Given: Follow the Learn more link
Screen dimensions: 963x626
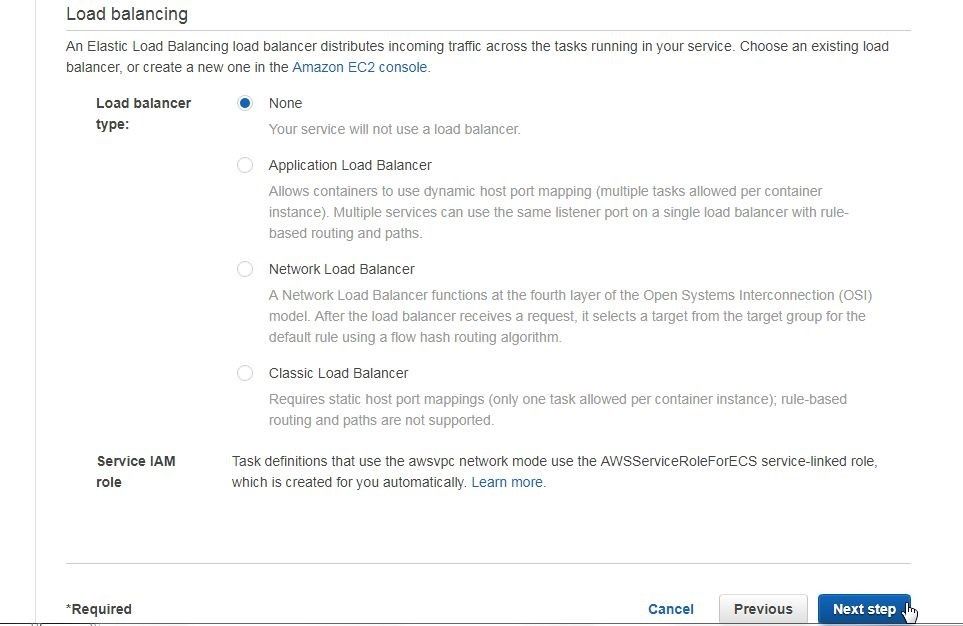Looking at the screenshot, I should pyautogui.click(x=507, y=482).
